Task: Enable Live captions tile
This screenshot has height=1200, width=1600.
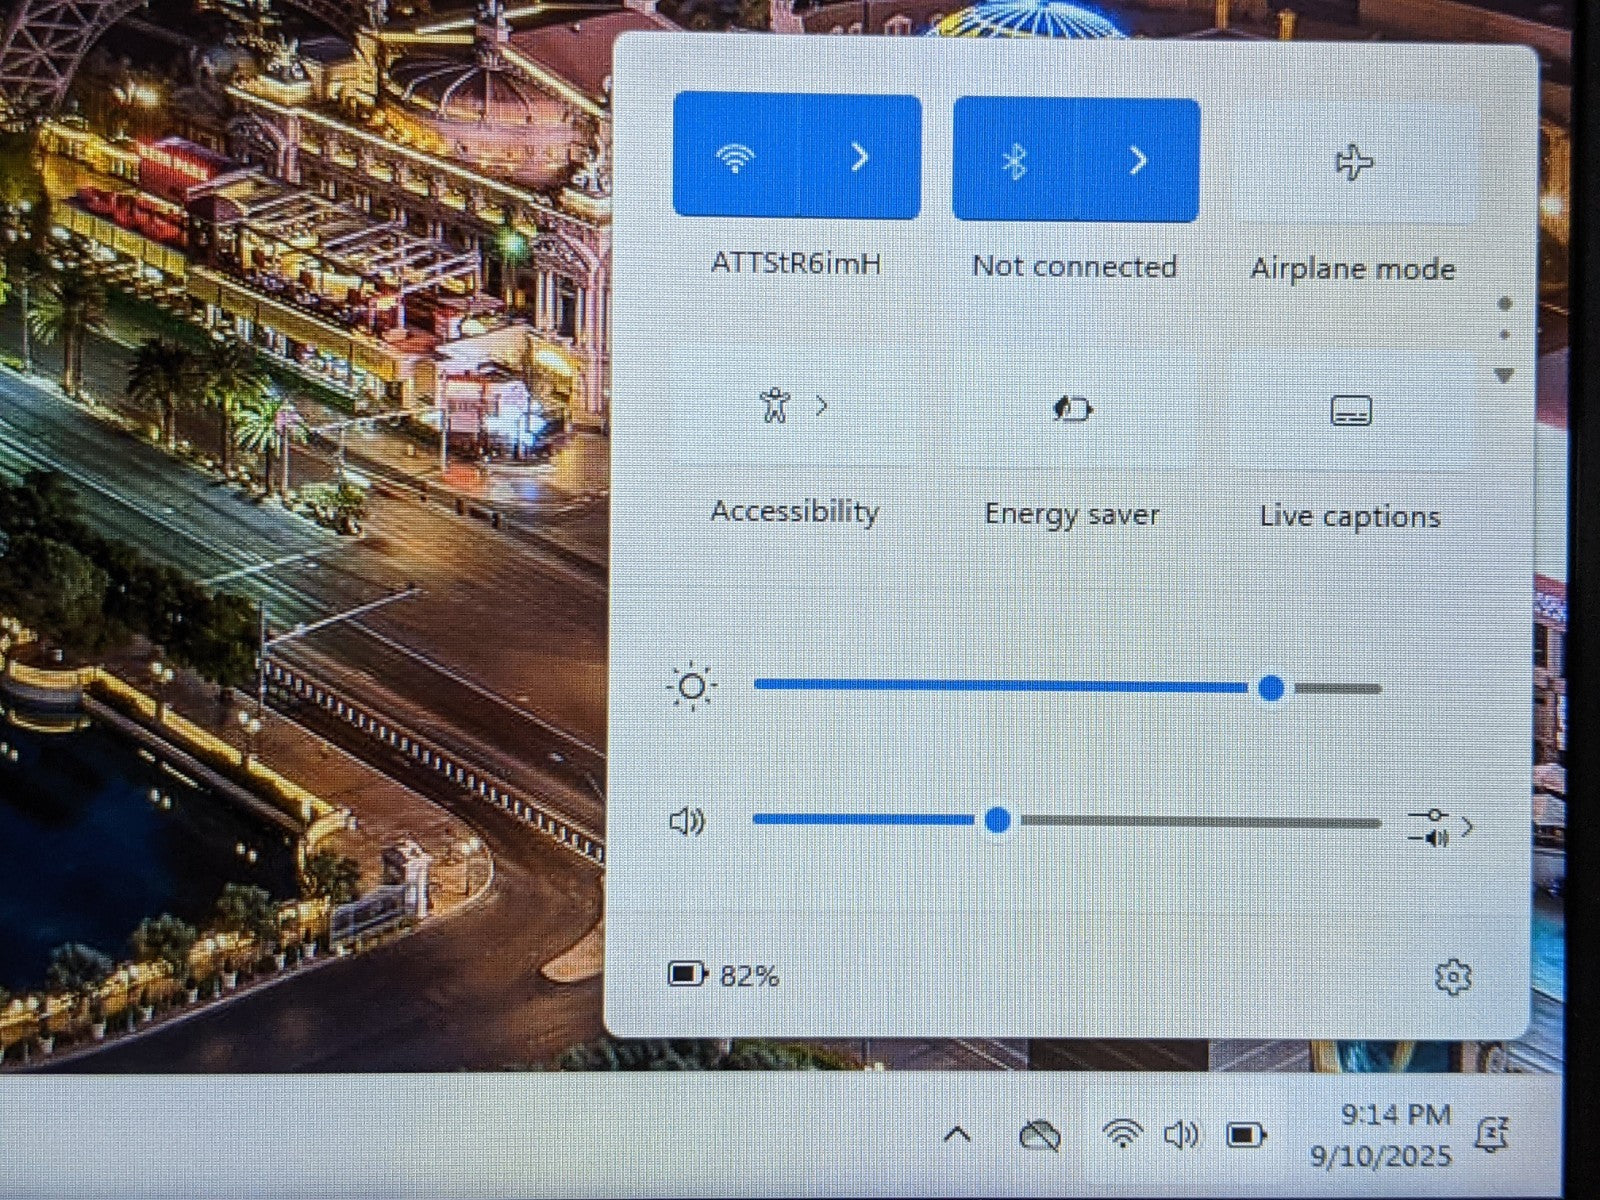Action: click(1351, 411)
